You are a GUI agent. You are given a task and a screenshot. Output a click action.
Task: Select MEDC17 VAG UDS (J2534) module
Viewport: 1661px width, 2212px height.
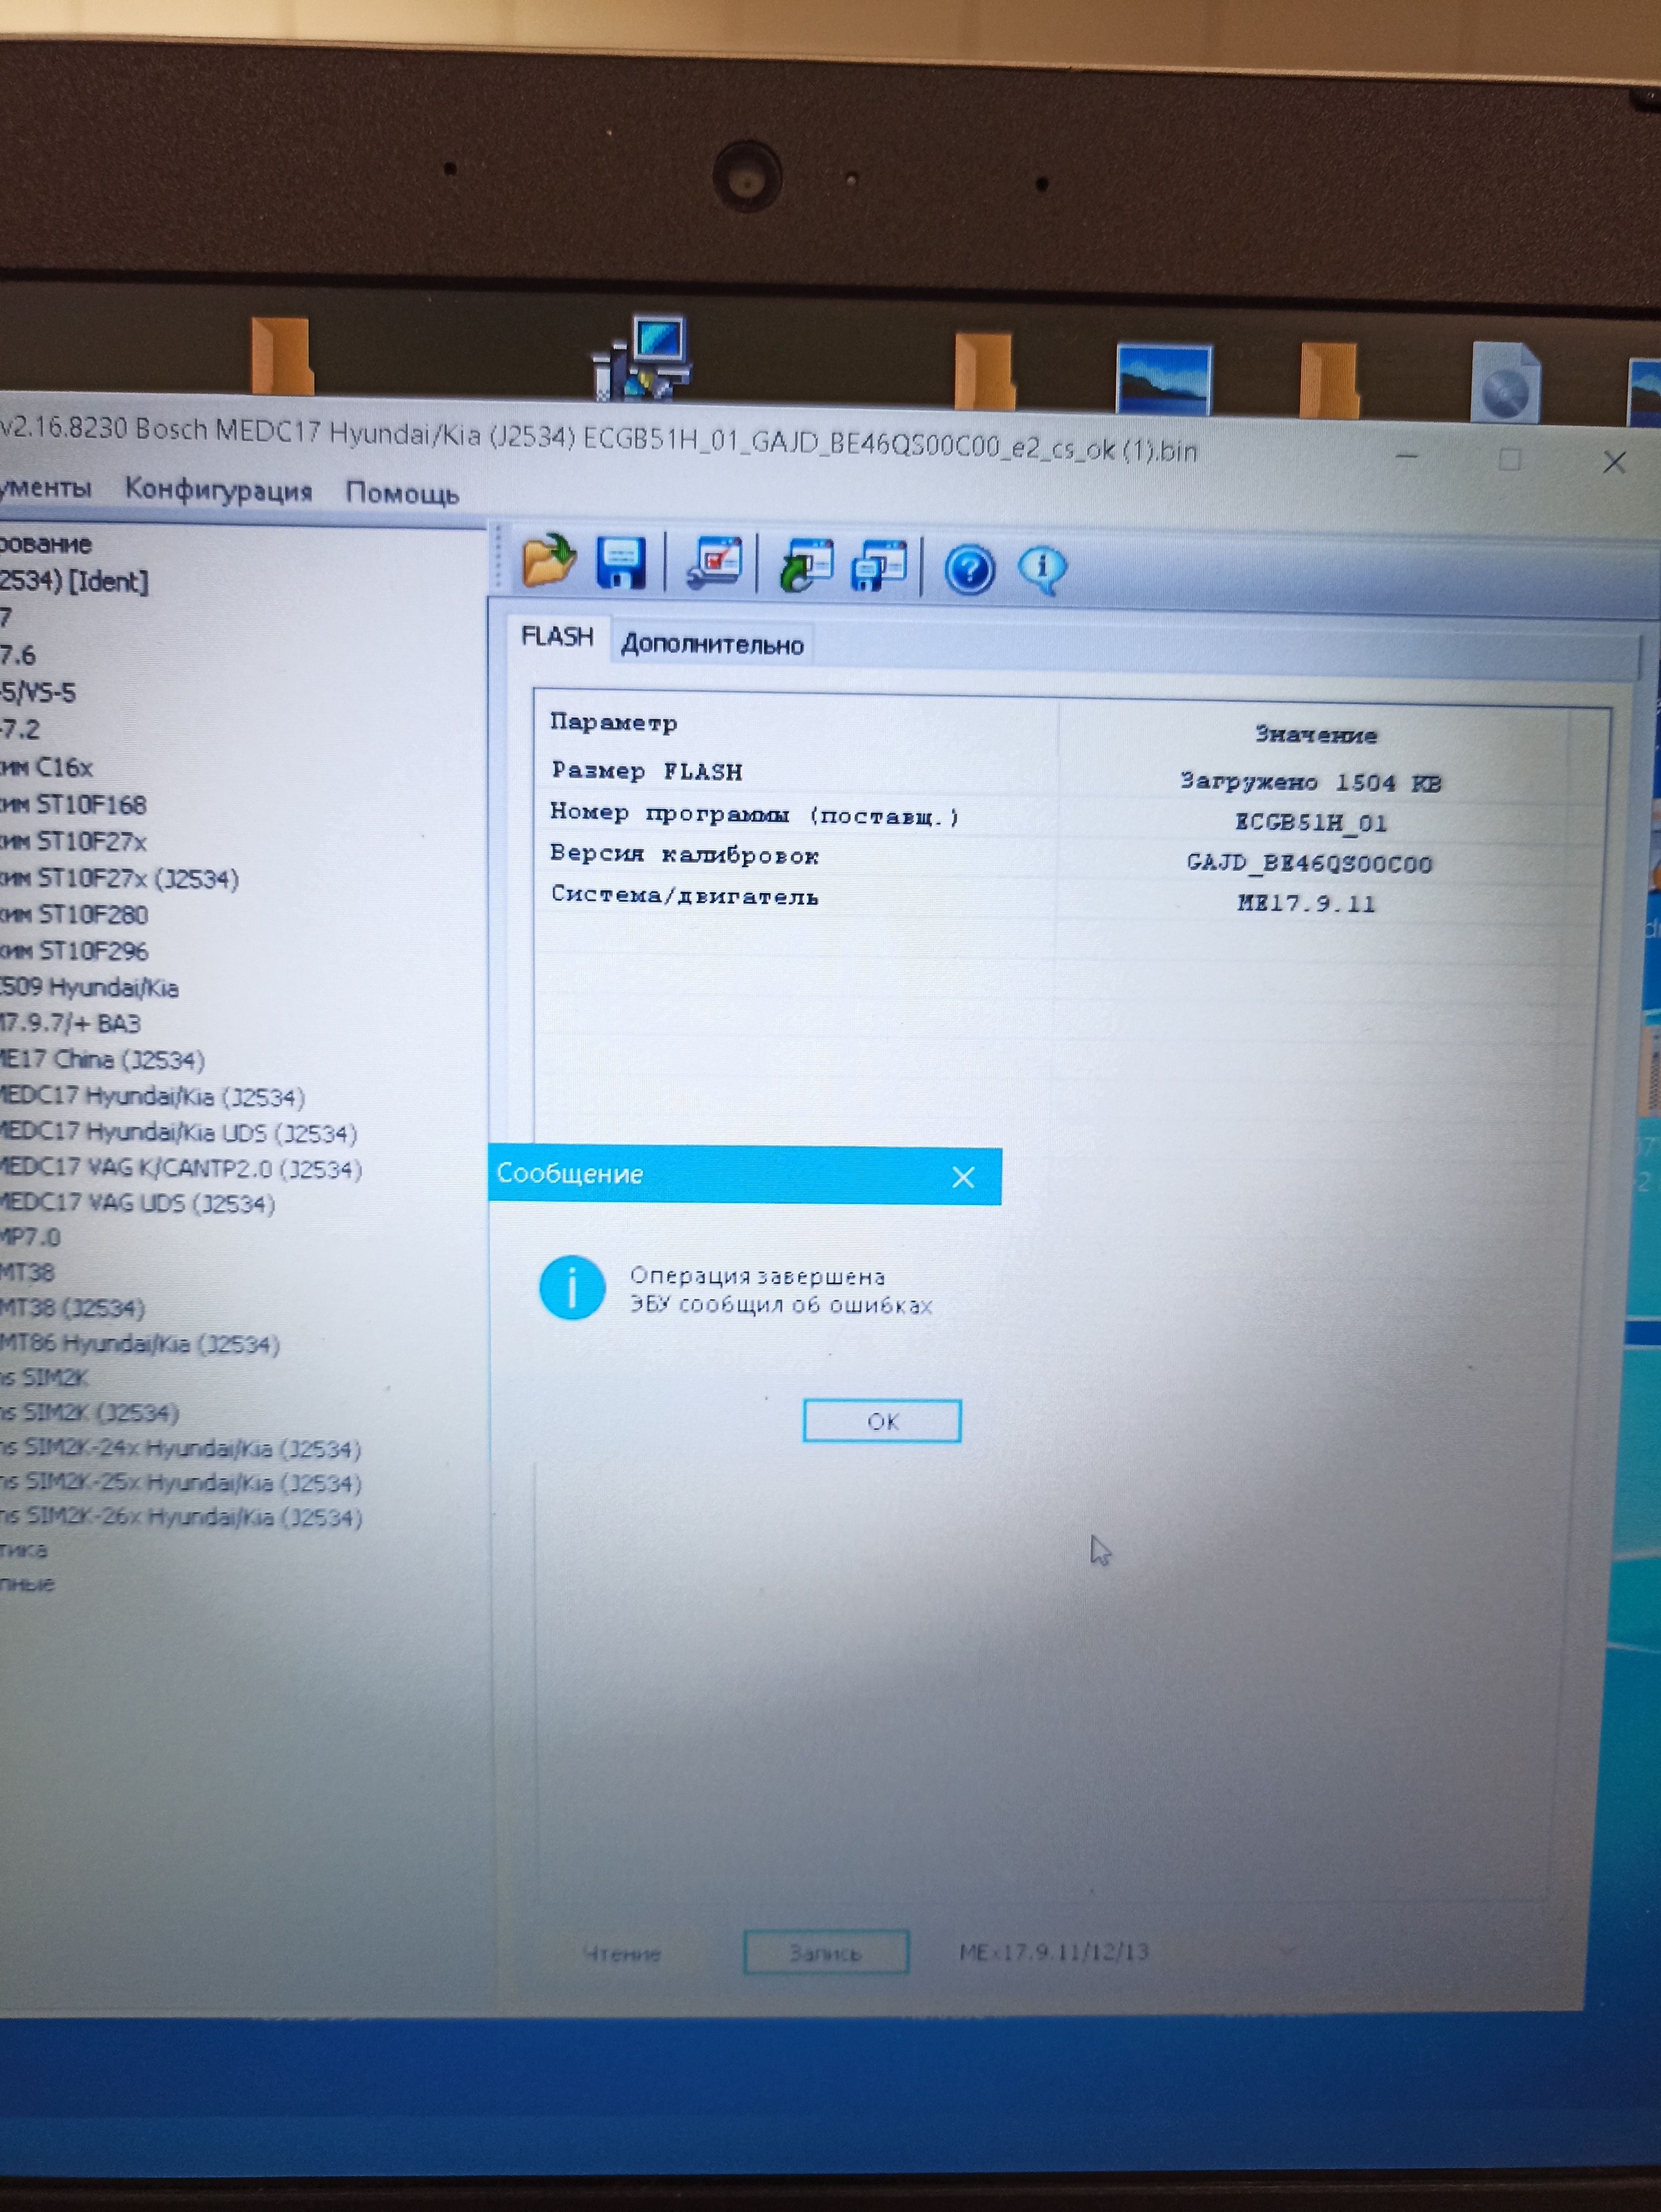pyautogui.click(x=136, y=1203)
